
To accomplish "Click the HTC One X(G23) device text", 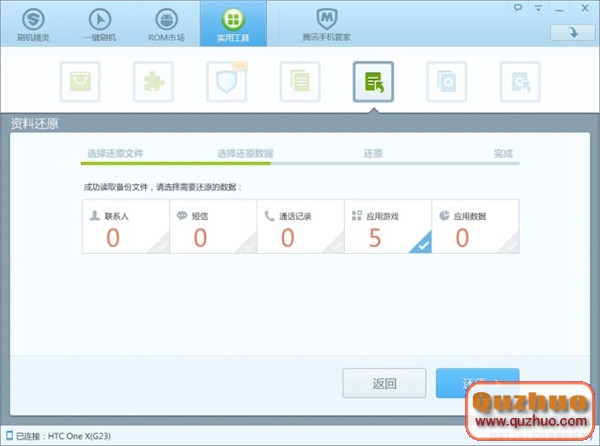I will 79,436.
